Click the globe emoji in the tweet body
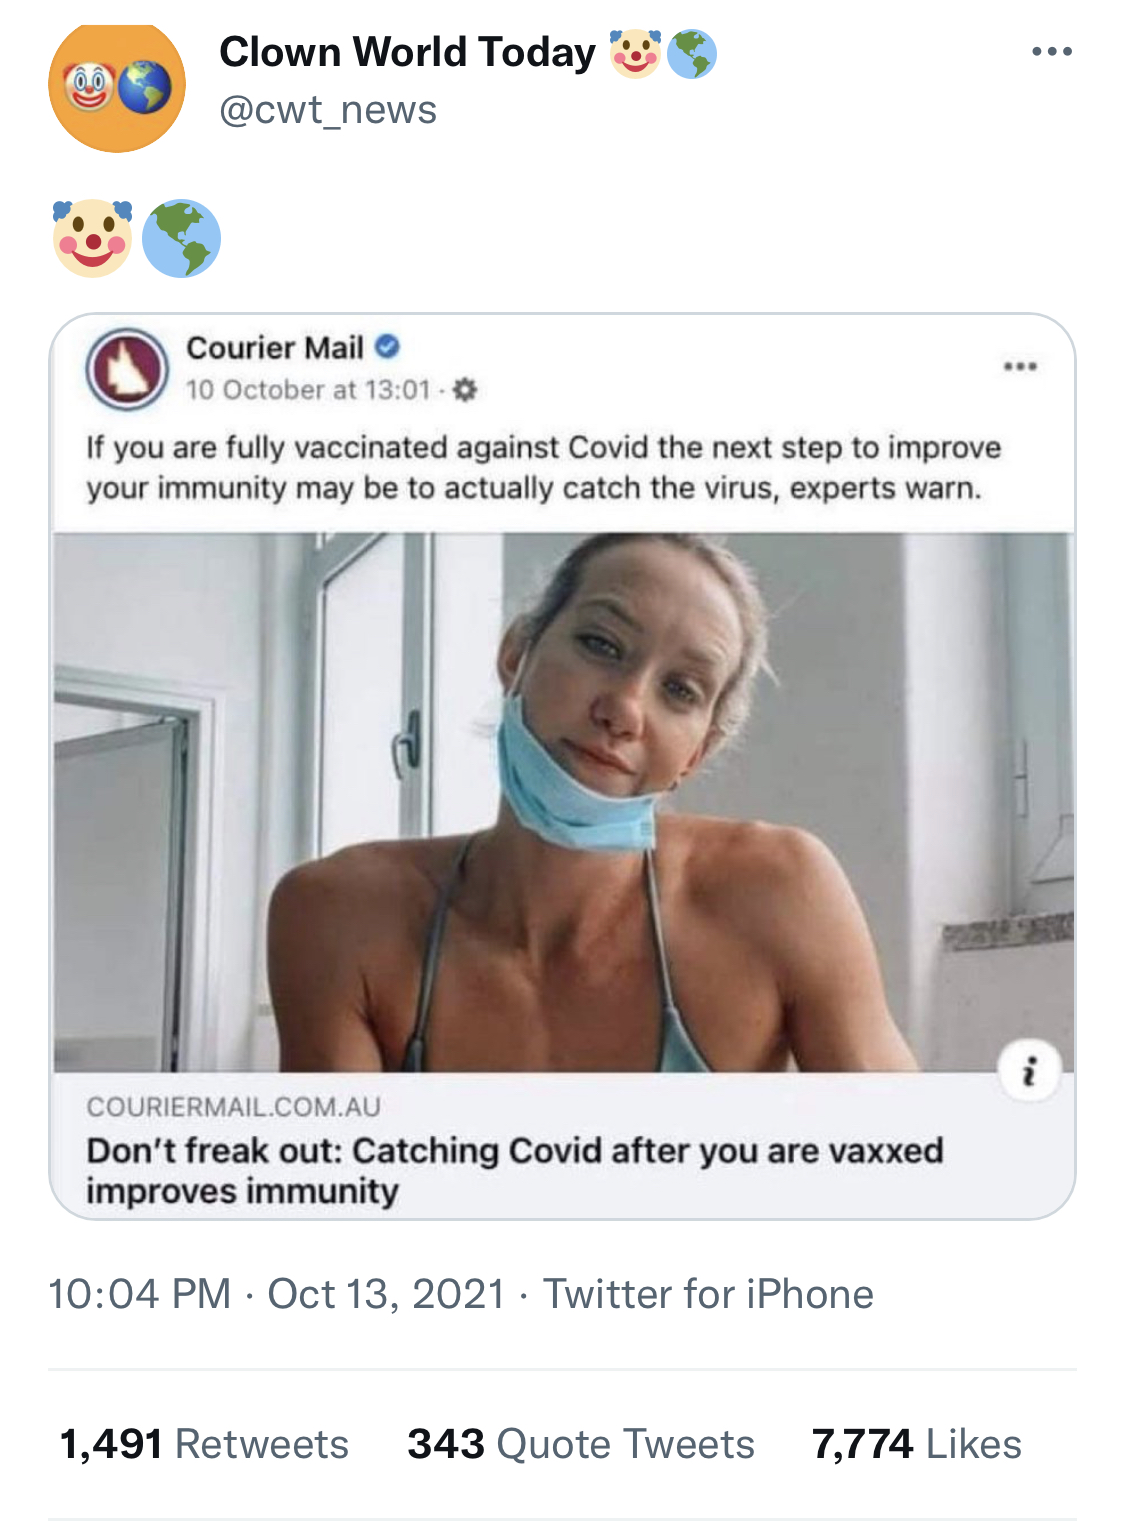Screen dimensions: 1125x1521 click(181, 238)
